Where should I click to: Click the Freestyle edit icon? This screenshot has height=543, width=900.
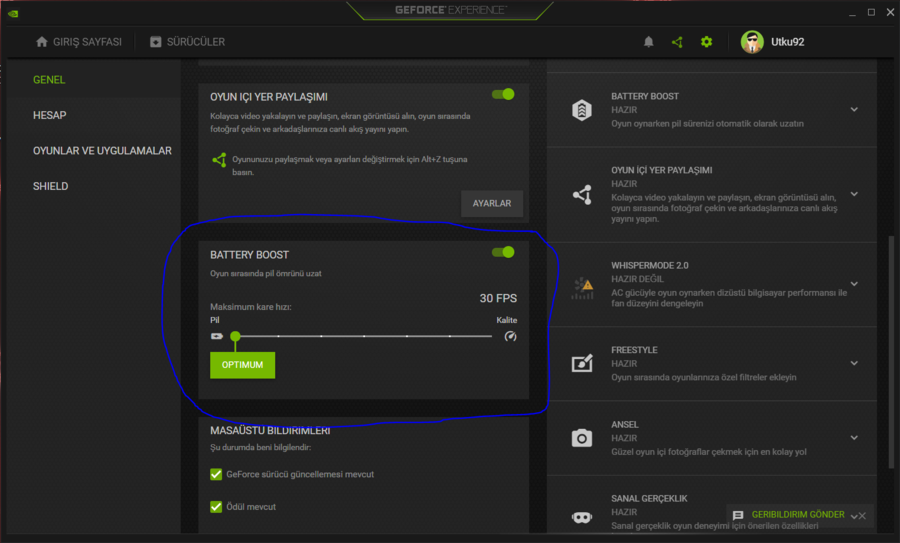tap(582, 363)
